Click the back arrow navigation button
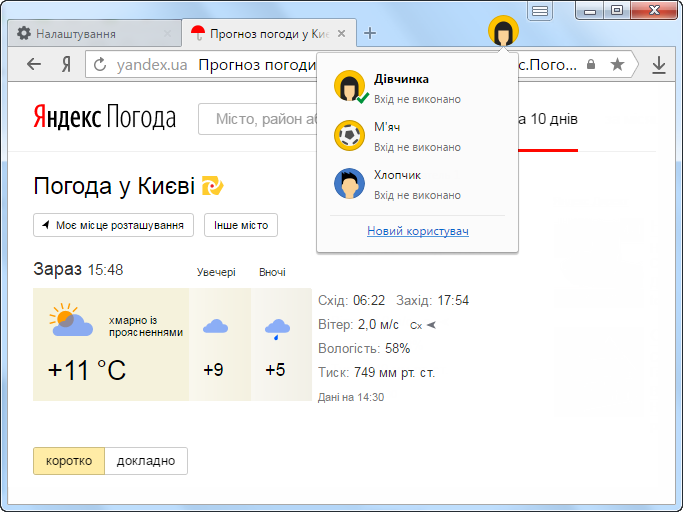This screenshot has width=683, height=512. click(x=34, y=64)
